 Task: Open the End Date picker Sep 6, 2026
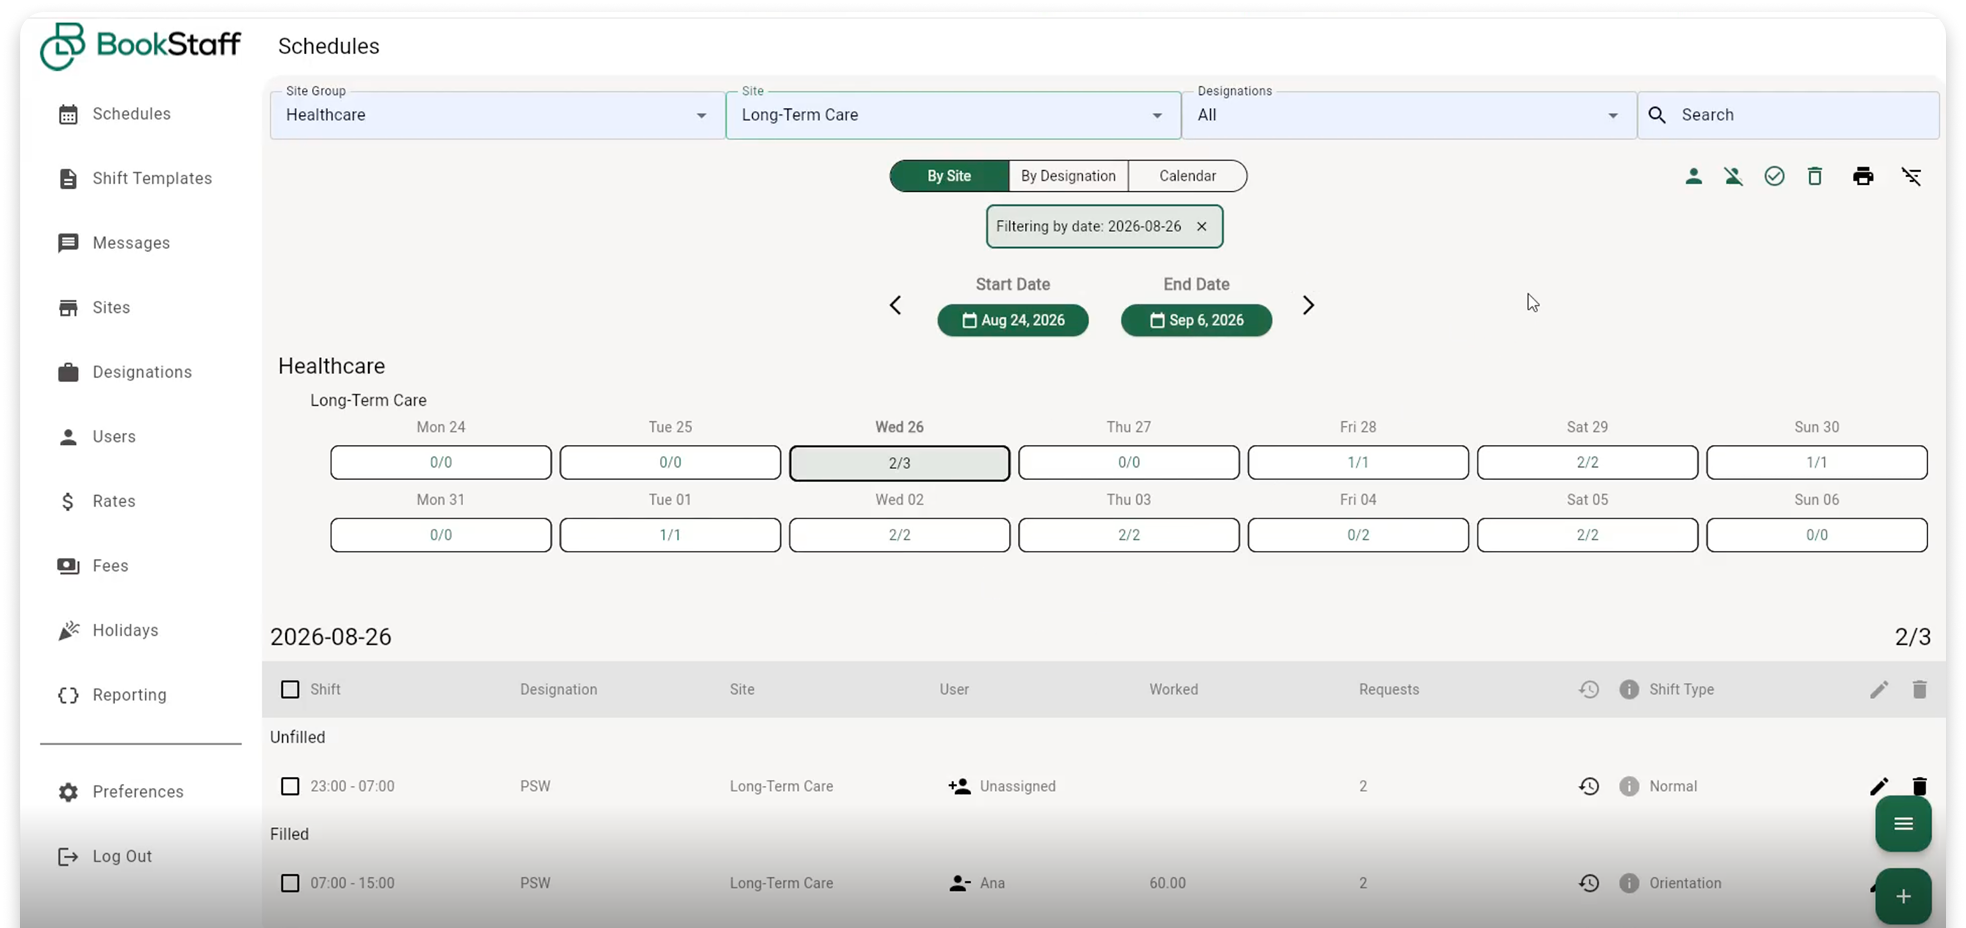(x=1196, y=320)
